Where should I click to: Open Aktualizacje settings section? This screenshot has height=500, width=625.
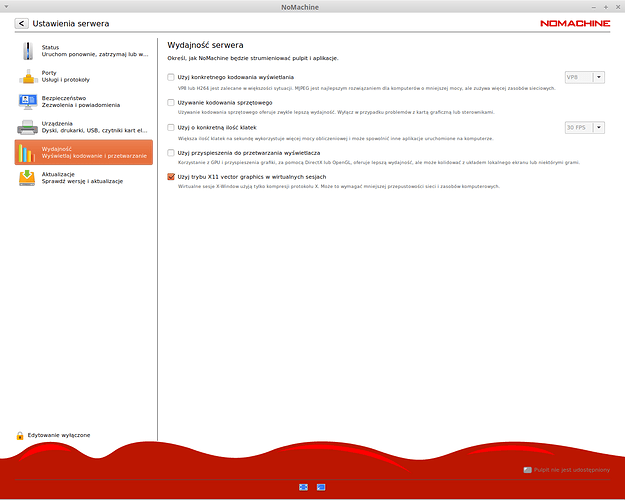point(84,178)
